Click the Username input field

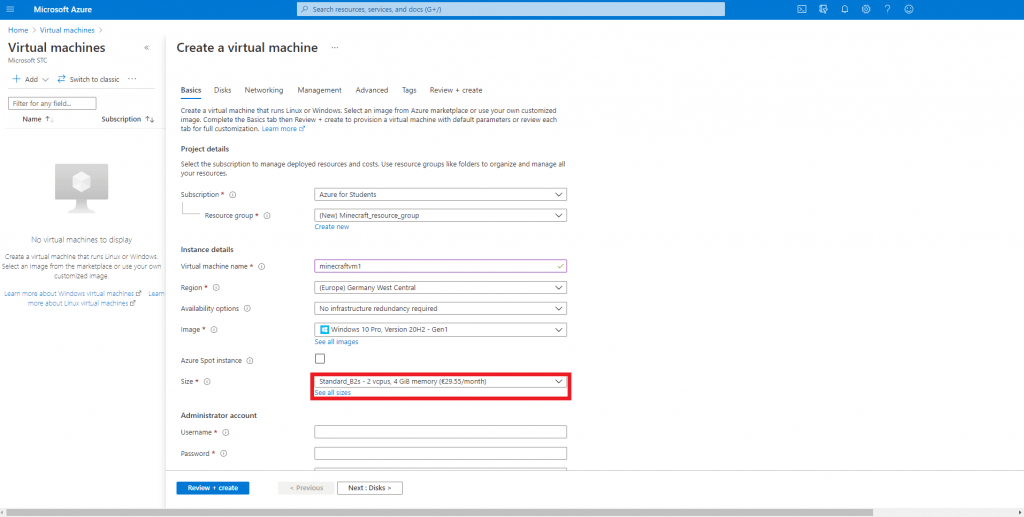[440, 432]
